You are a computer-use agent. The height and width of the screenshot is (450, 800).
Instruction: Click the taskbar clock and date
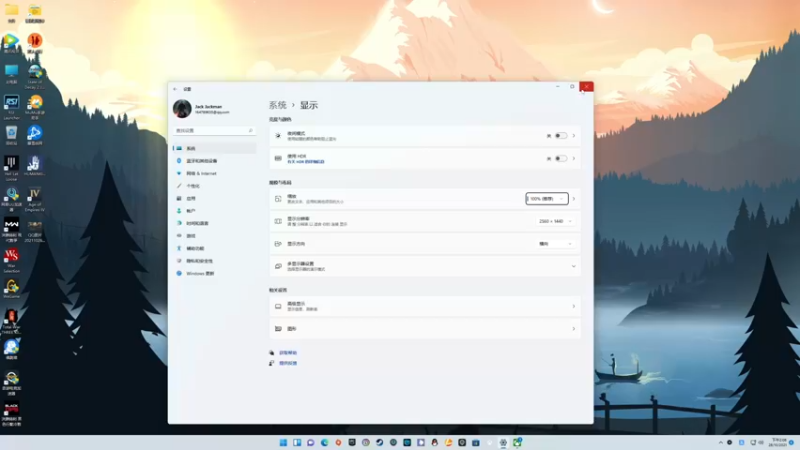click(x=779, y=442)
